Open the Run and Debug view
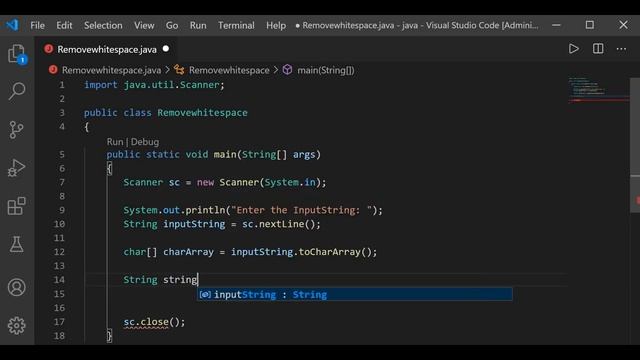 17,168
